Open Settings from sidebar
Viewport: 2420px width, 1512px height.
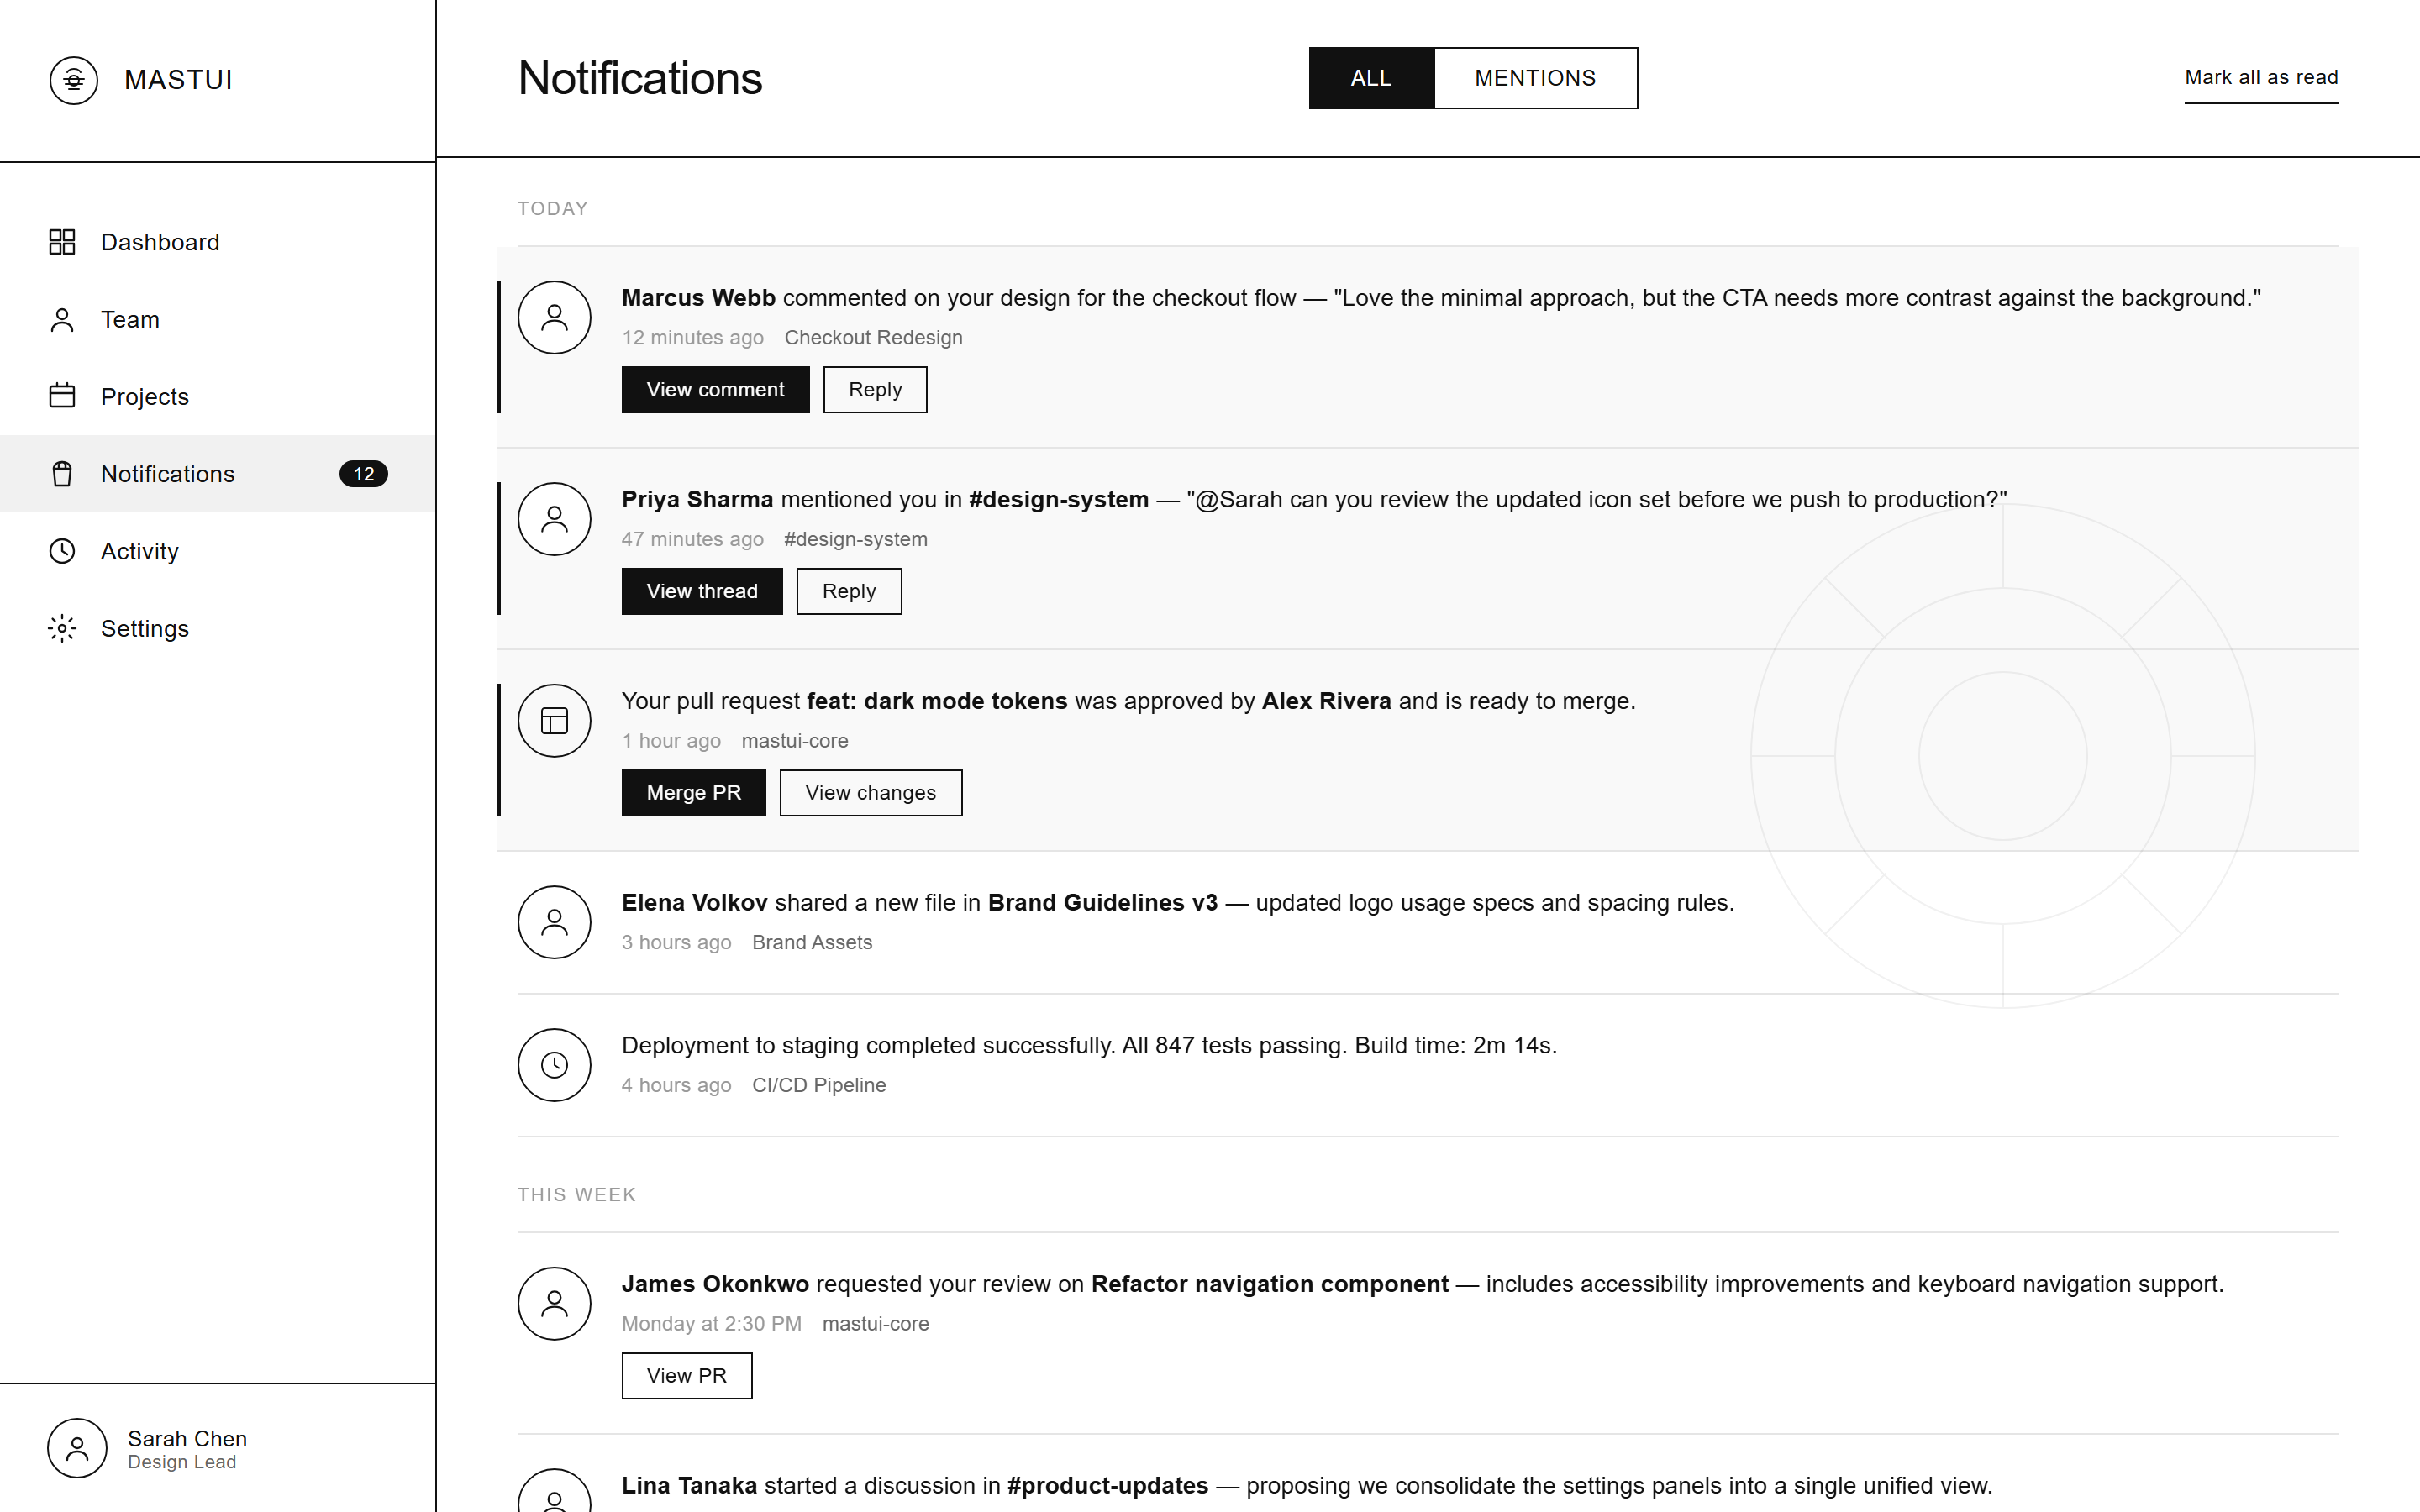[218, 628]
